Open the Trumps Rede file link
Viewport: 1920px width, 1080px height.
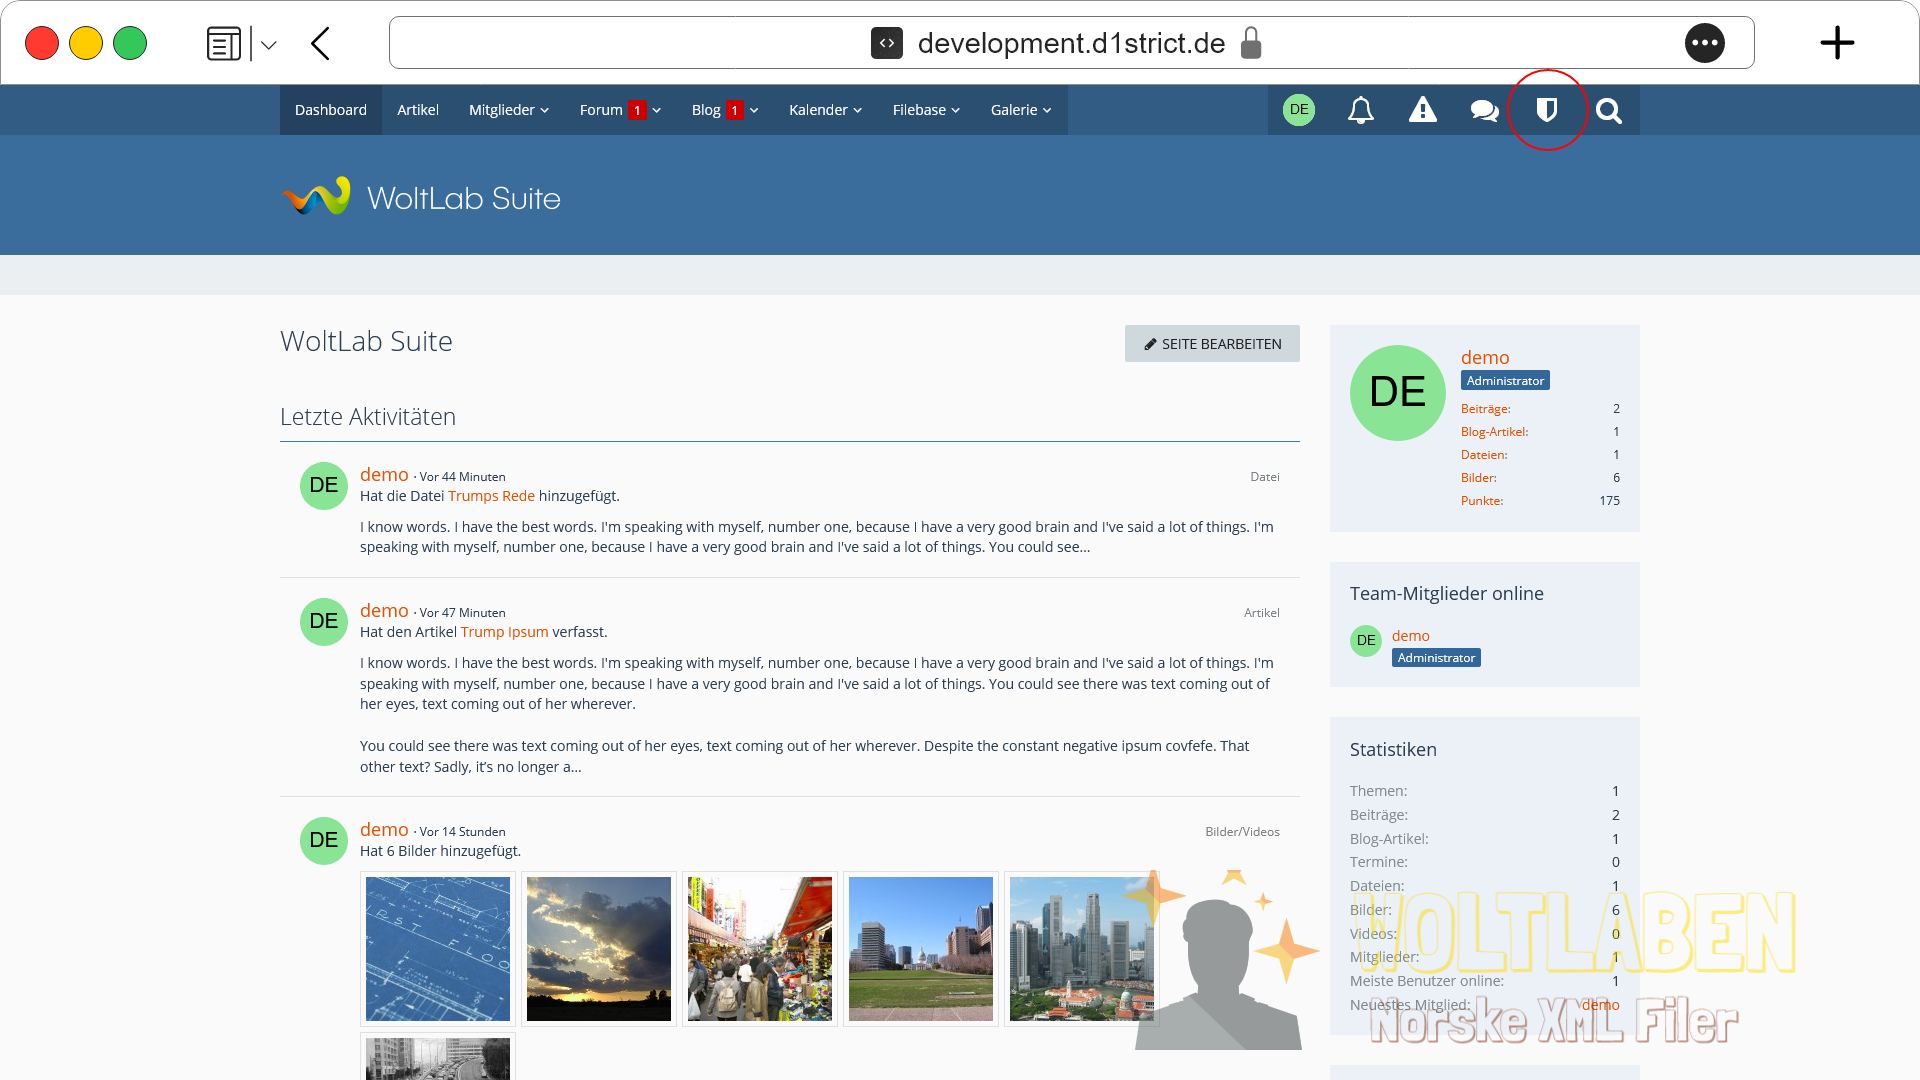491,496
